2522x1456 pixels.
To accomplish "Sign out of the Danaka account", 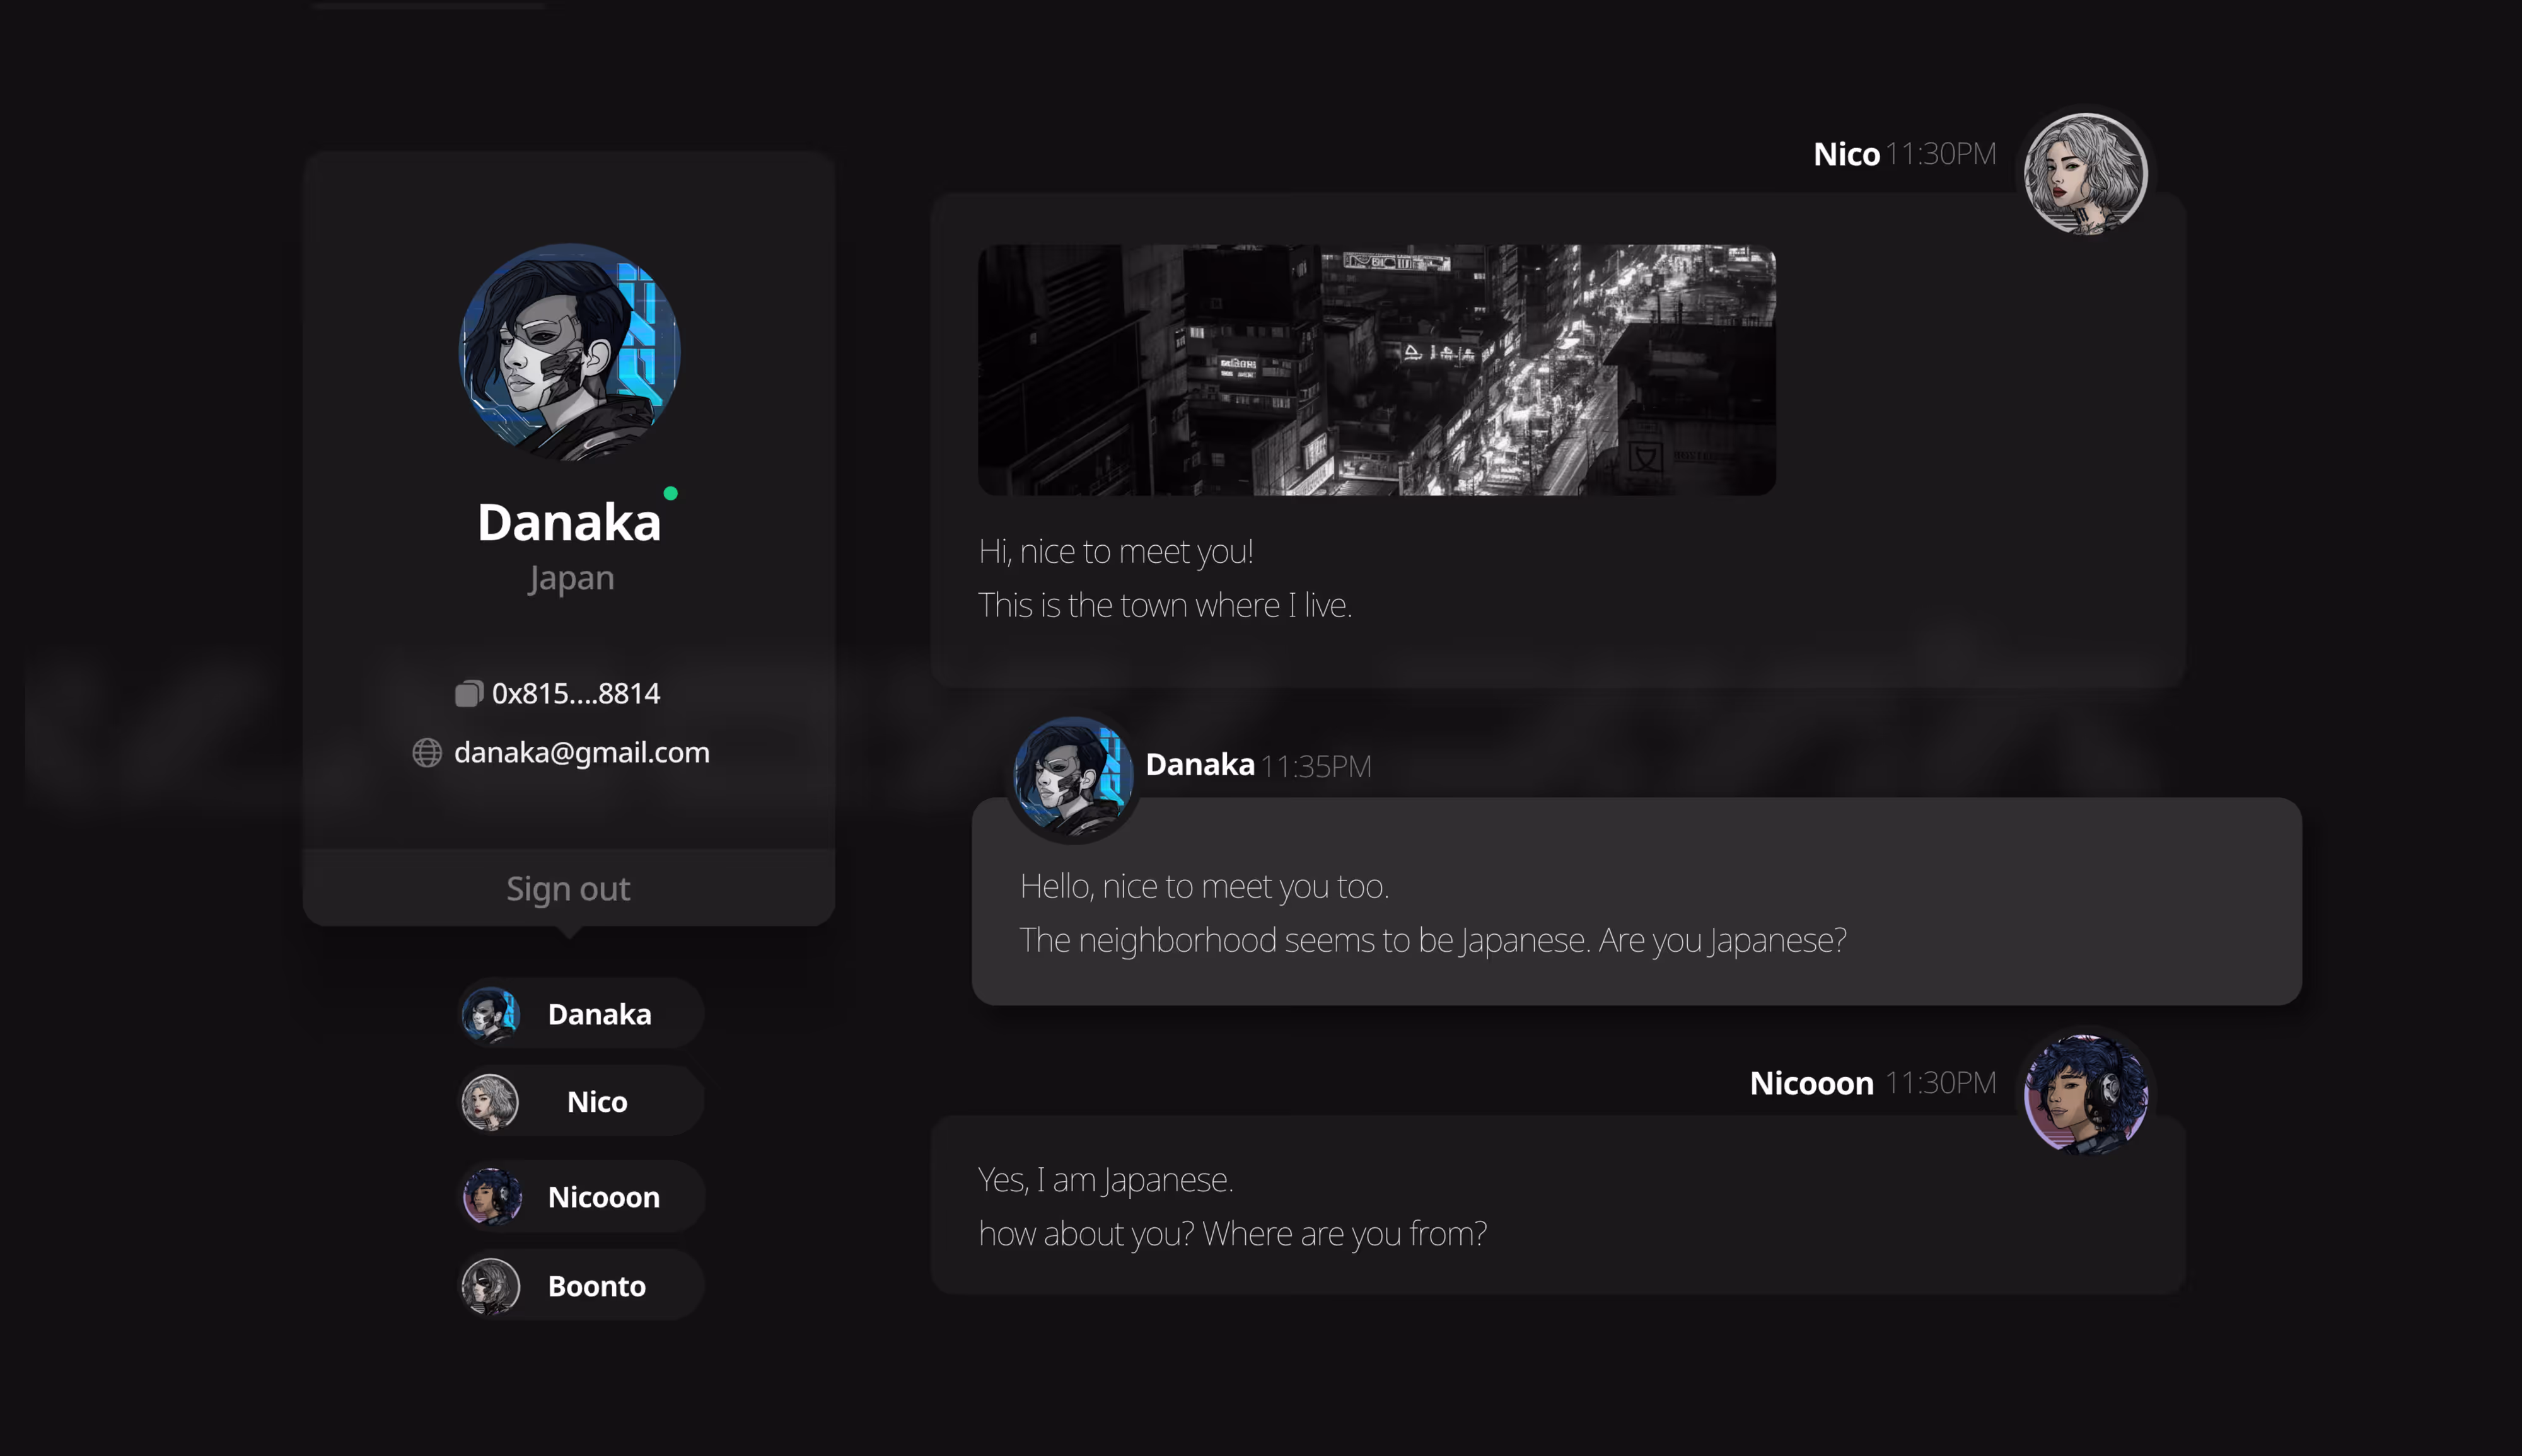I will pos(568,888).
